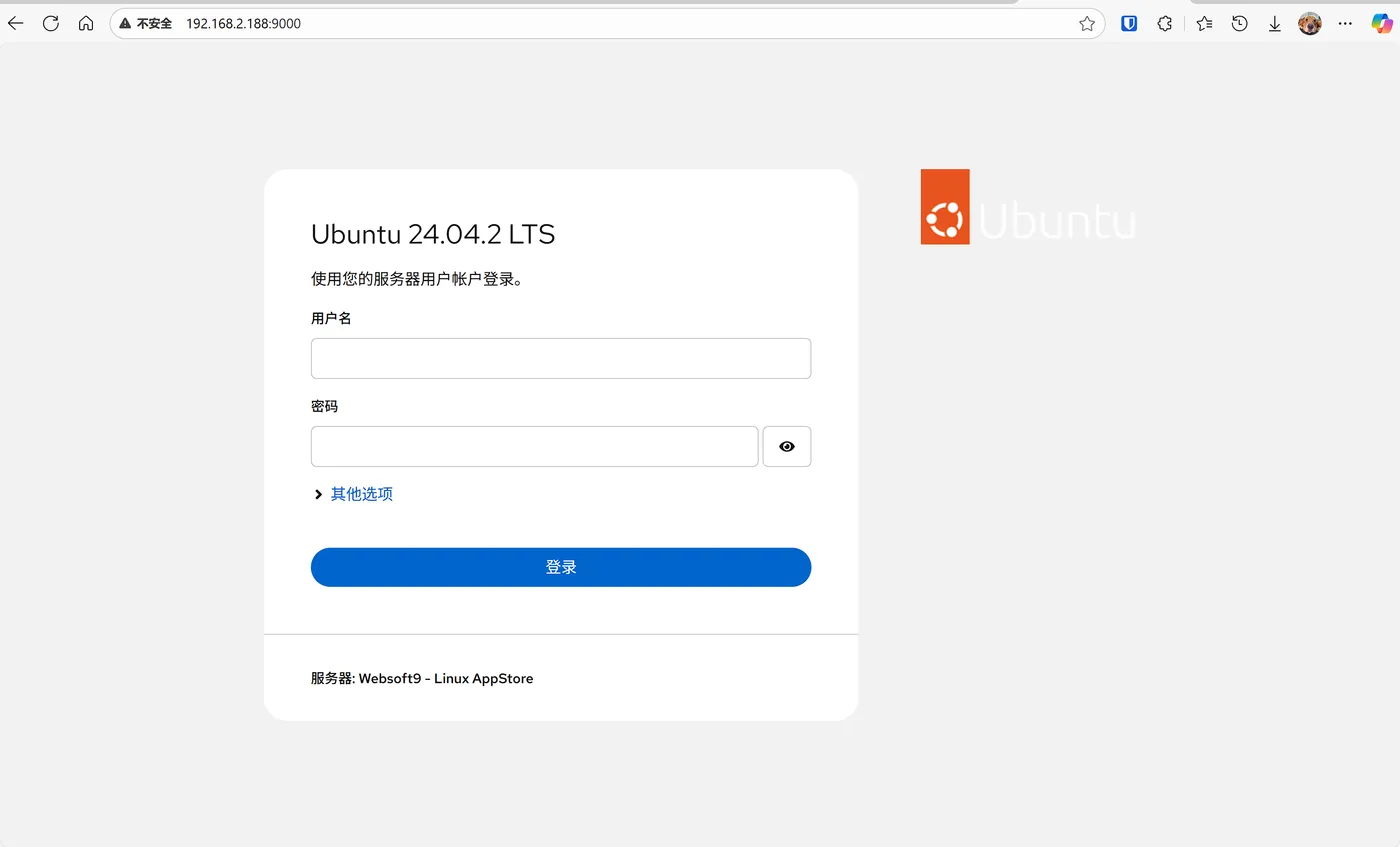Click the Ubuntu logo
The width and height of the screenshot is (1400, 847).
(x=1028, y=207)
